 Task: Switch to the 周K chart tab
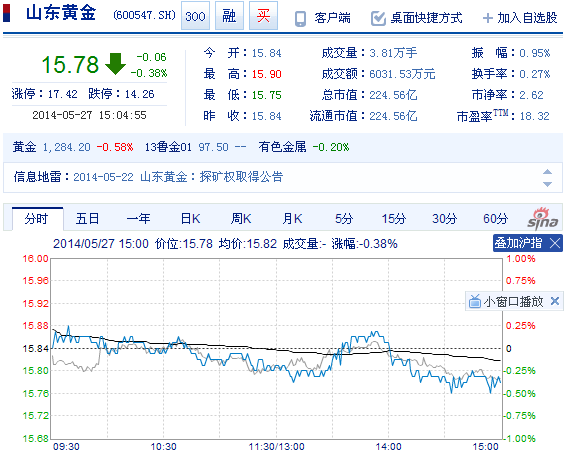[241, 219]
